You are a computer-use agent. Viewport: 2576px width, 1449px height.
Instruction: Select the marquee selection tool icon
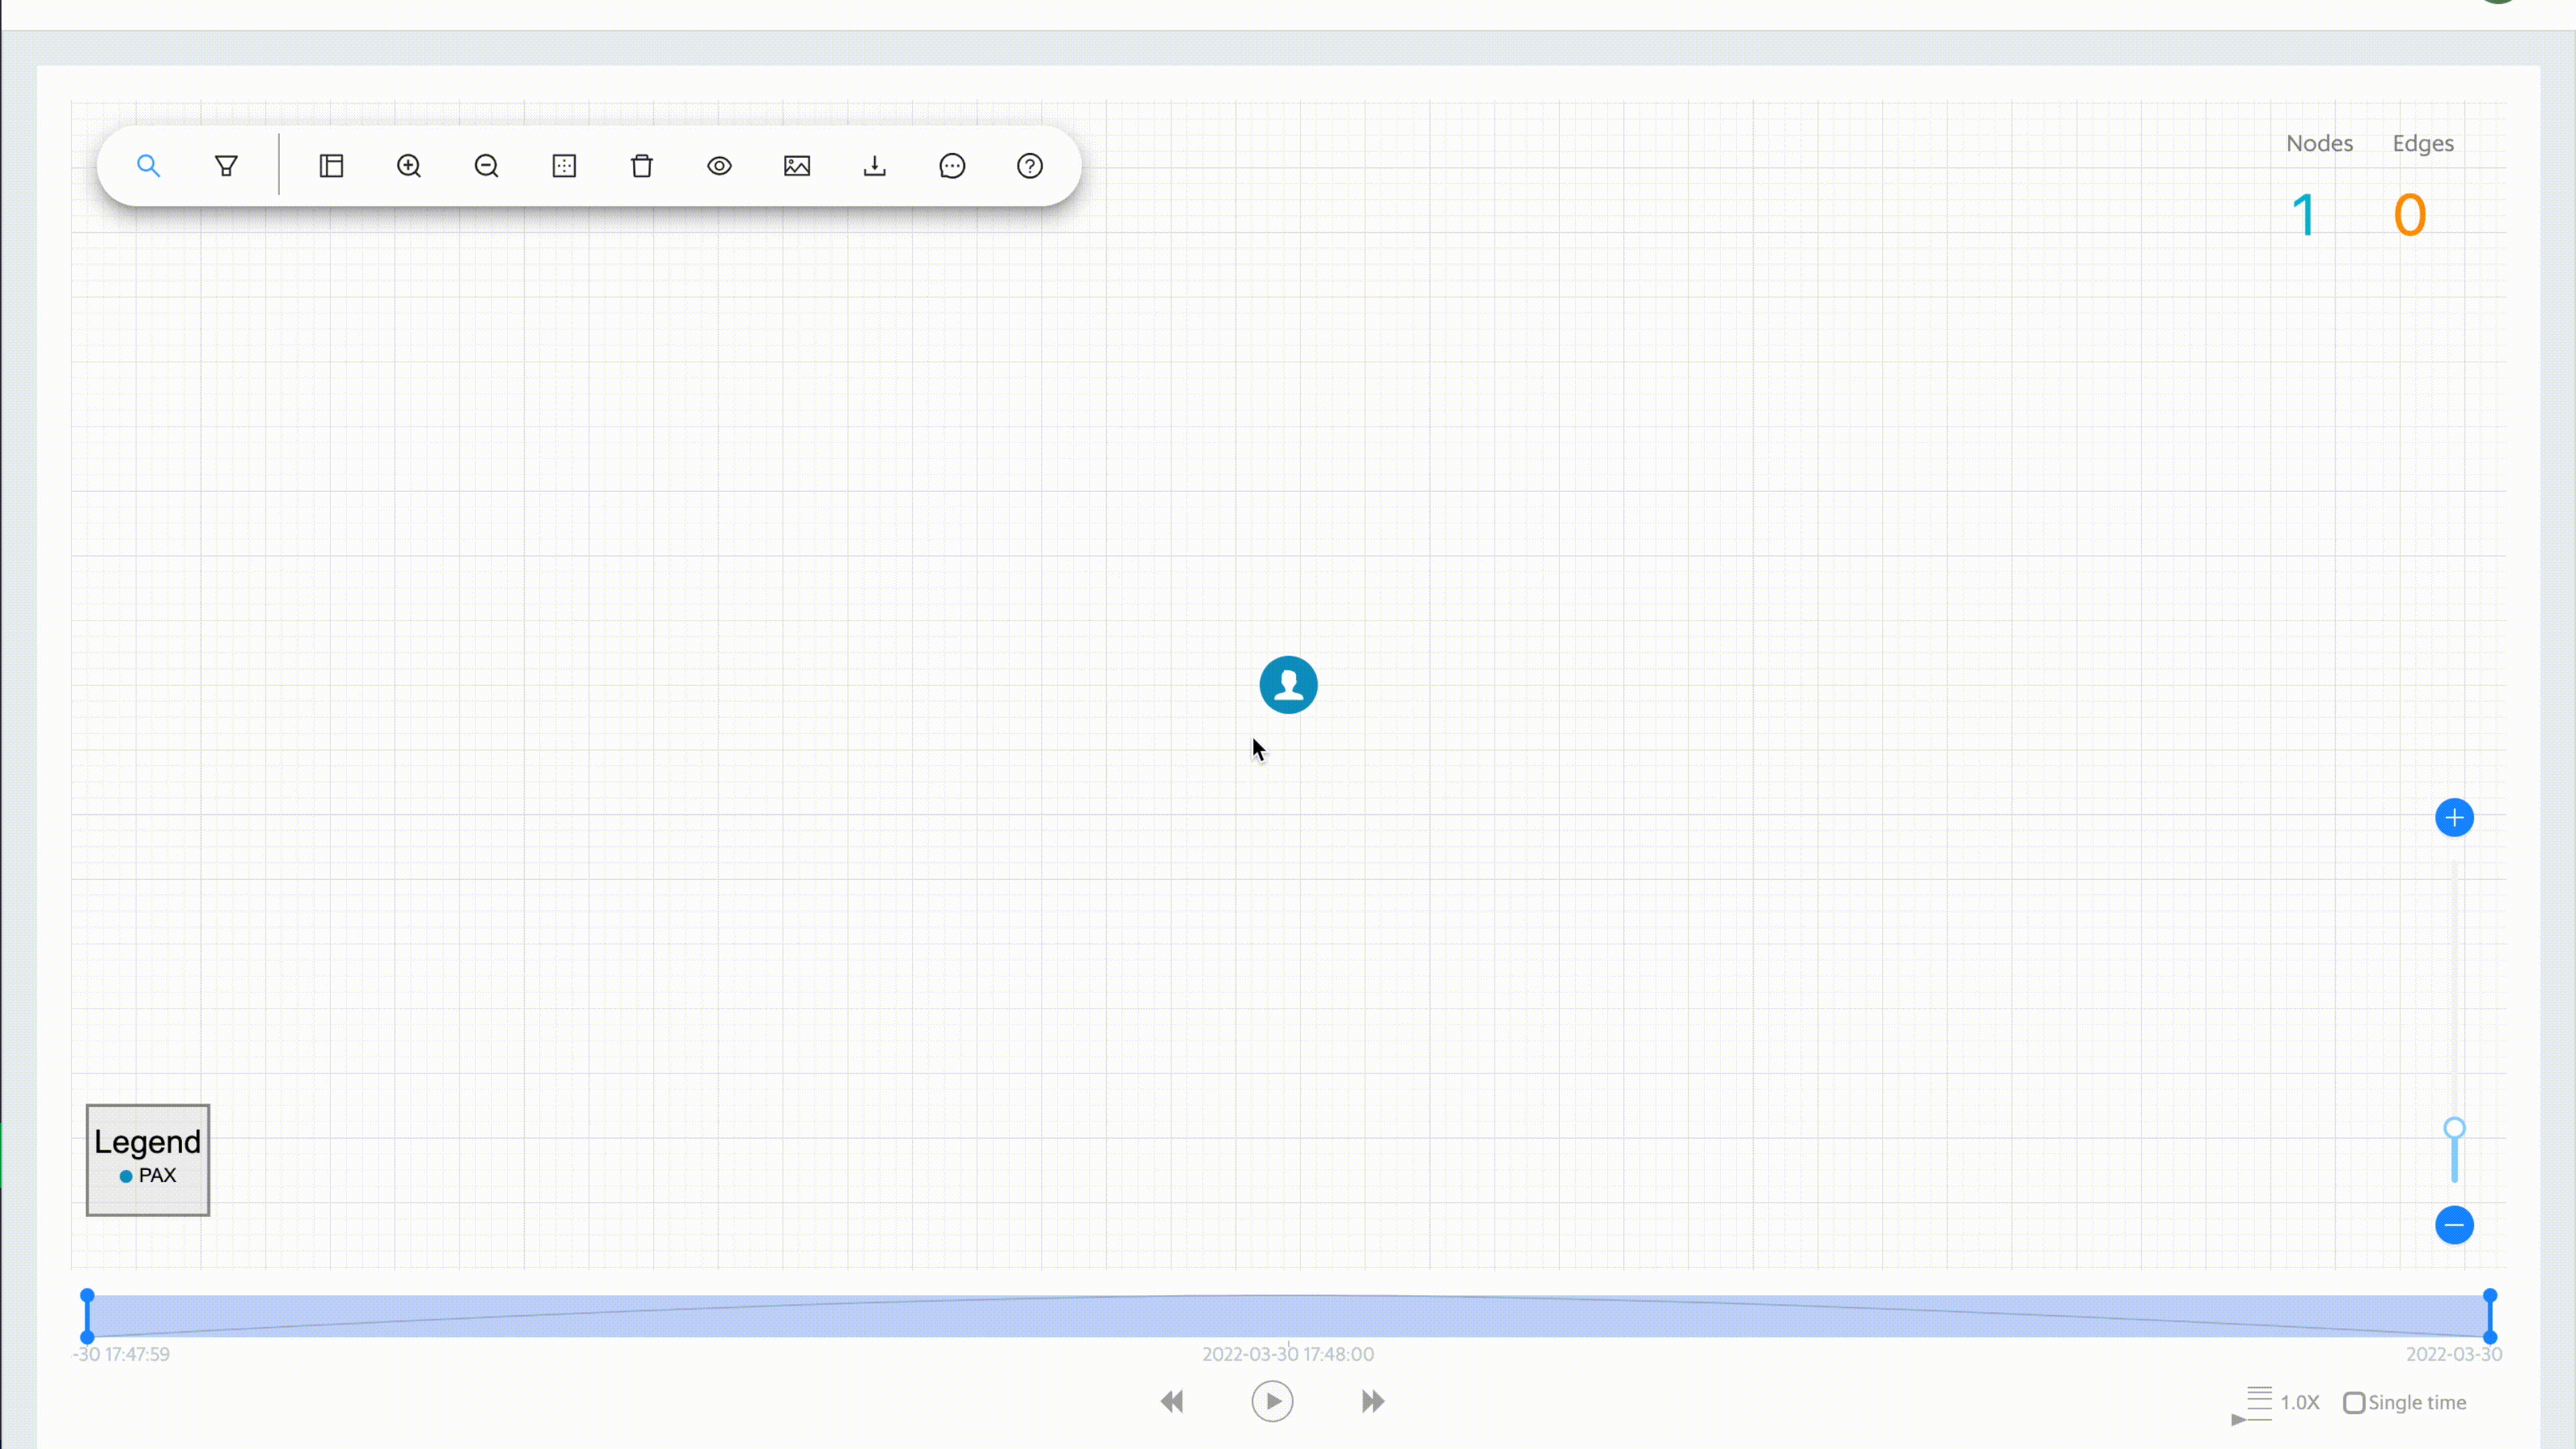[564, 166]
